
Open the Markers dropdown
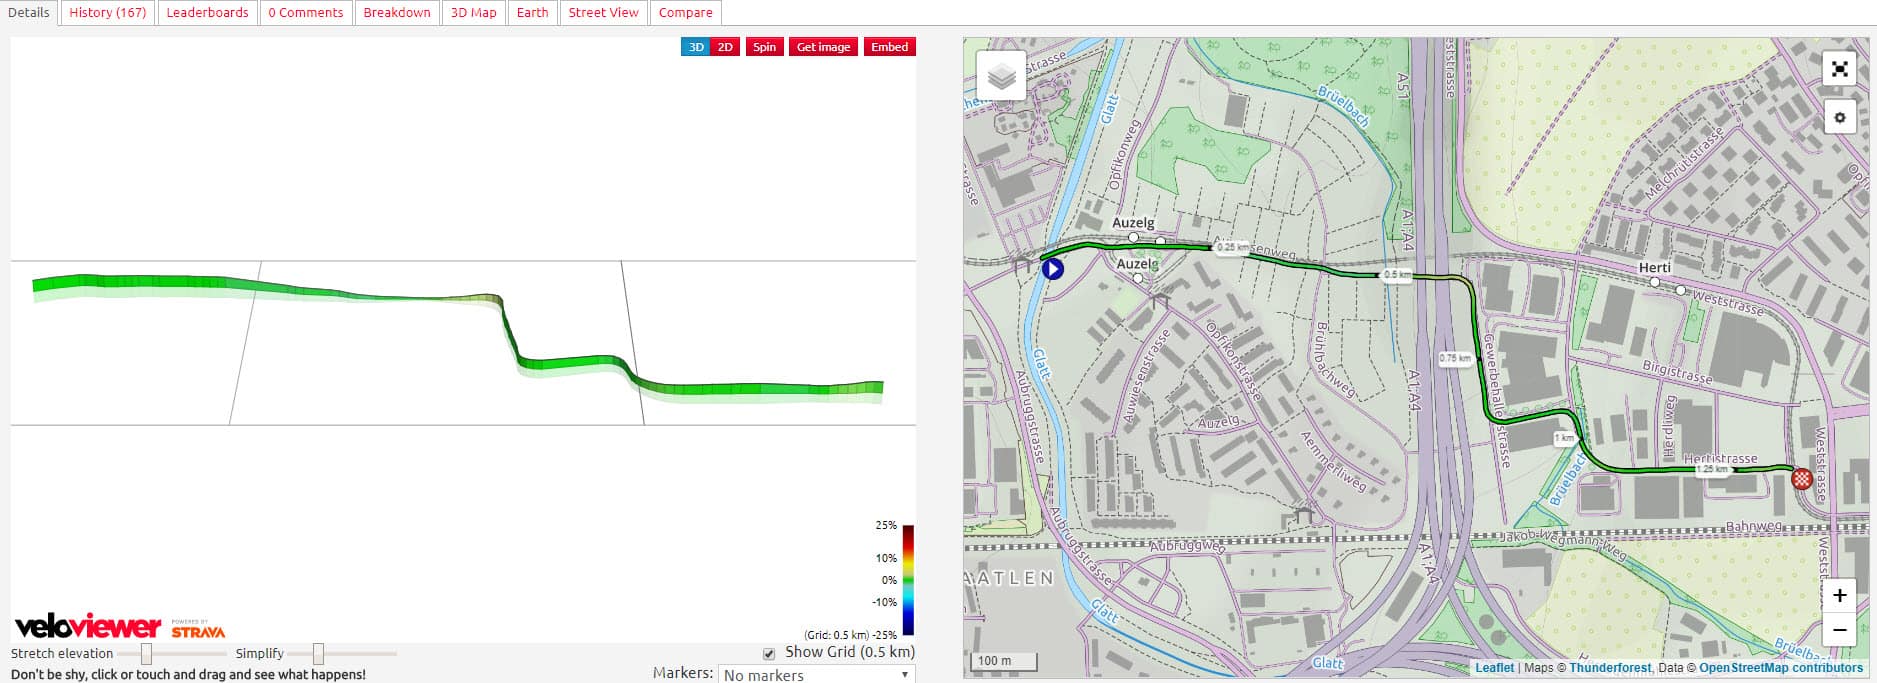coord(816,675)
